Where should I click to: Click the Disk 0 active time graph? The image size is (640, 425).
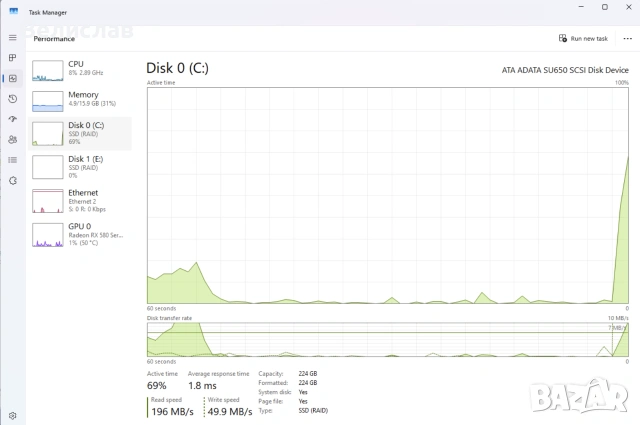click(388, 196)
